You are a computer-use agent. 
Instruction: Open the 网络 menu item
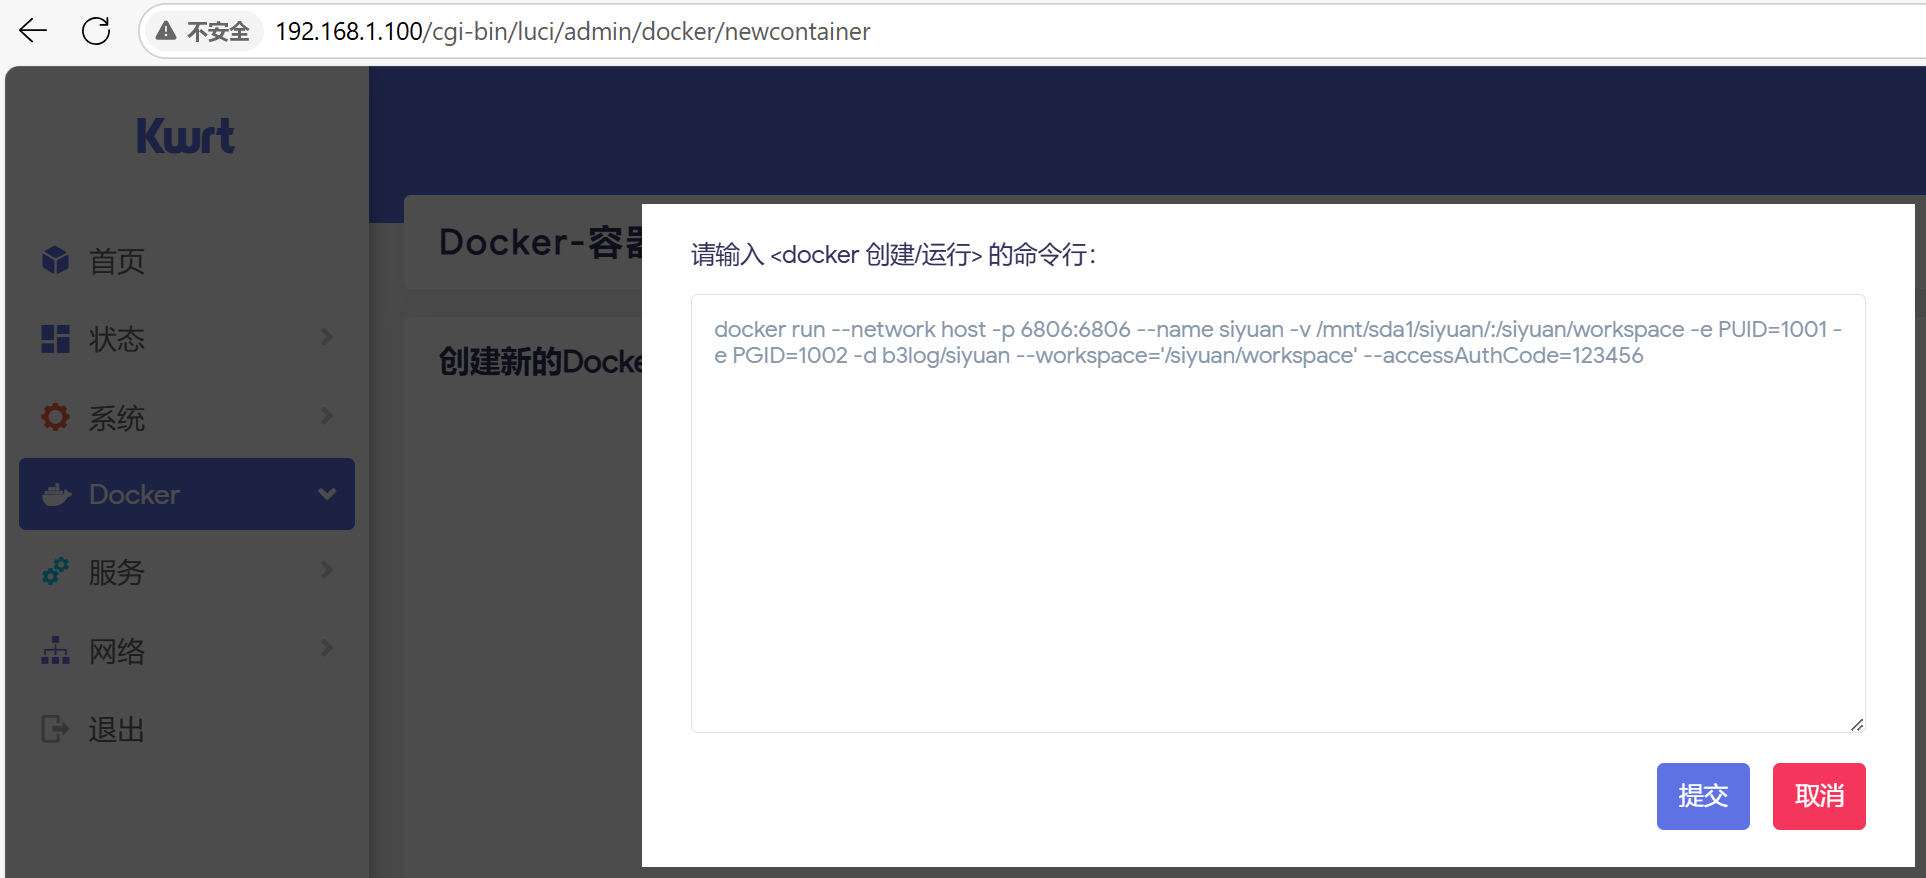187,651
